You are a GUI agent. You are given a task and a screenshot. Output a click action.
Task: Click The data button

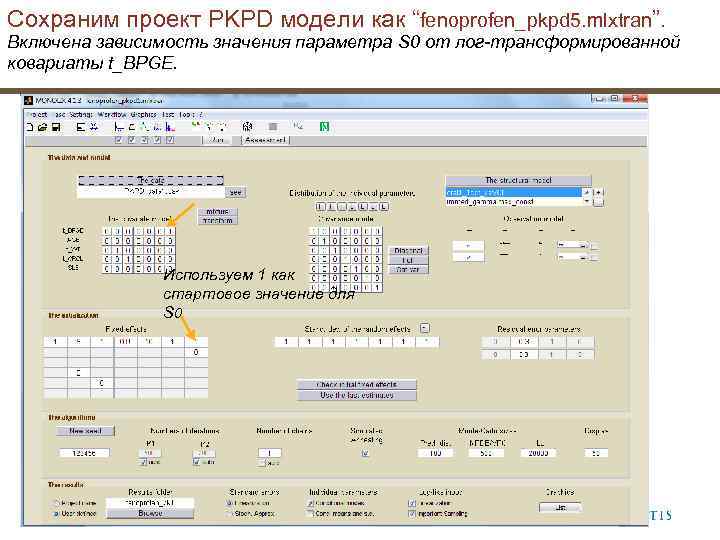tap(151, 180)
